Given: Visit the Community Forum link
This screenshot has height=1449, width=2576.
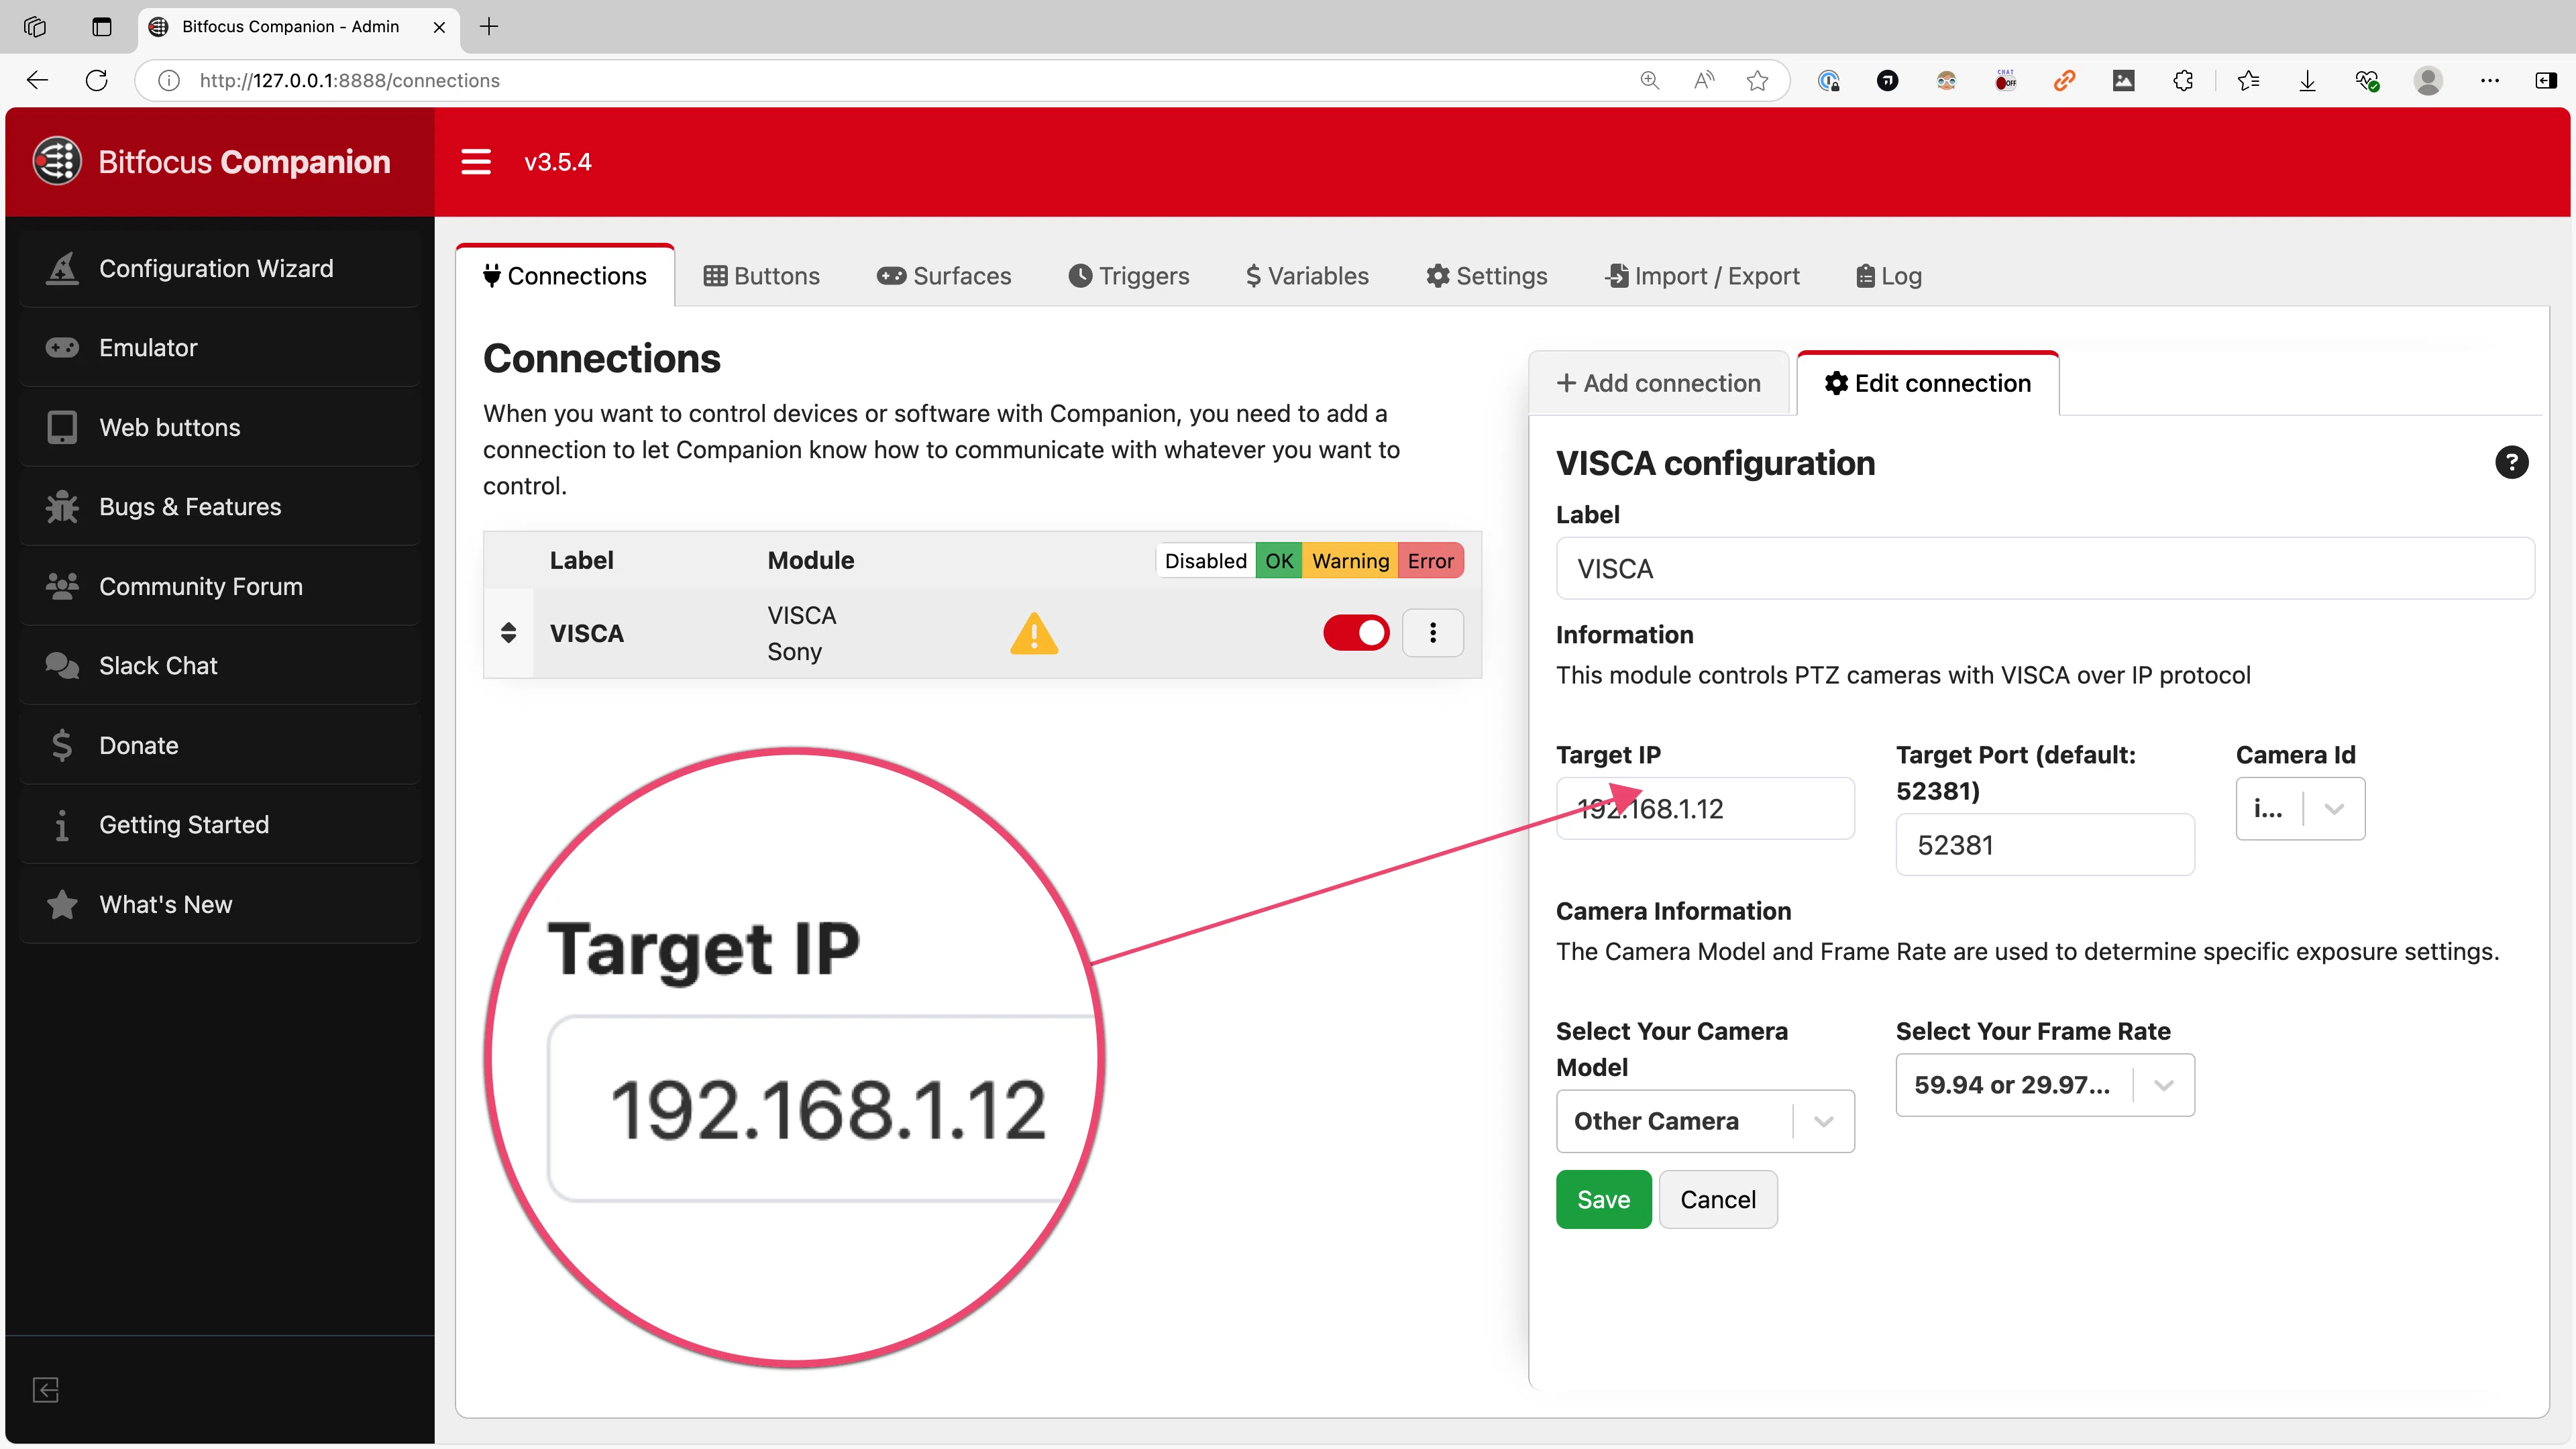Looking at the screenshot, I should pos(219,587).
